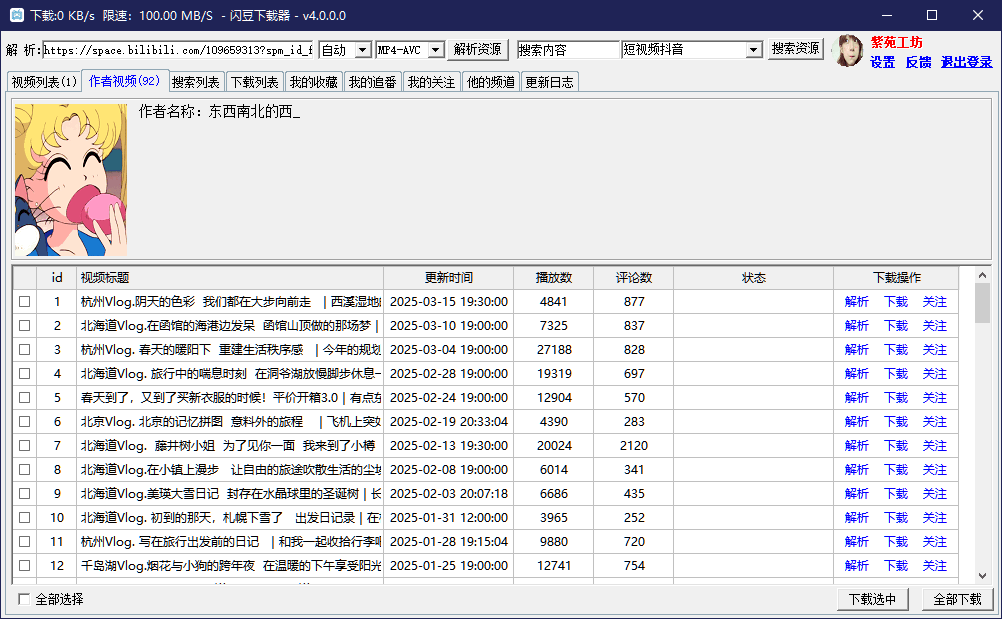View the 更新日志 tab
The height and width of the screenshot is (619, 1002).
(550, 82)
